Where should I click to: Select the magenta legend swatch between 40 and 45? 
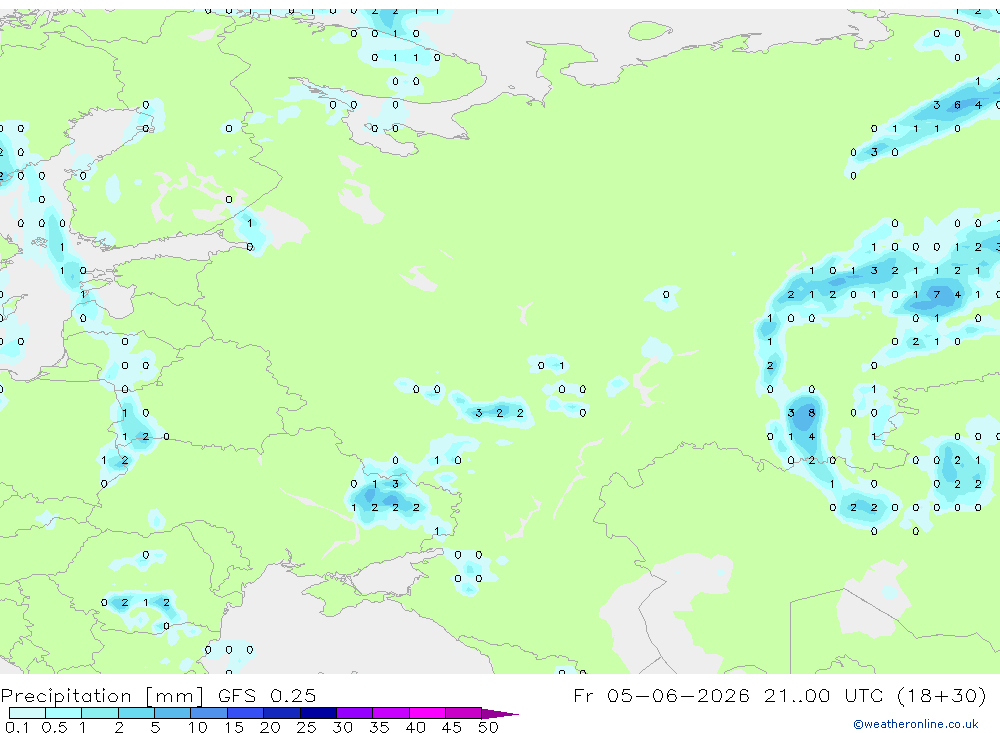(x=427, y=713)
